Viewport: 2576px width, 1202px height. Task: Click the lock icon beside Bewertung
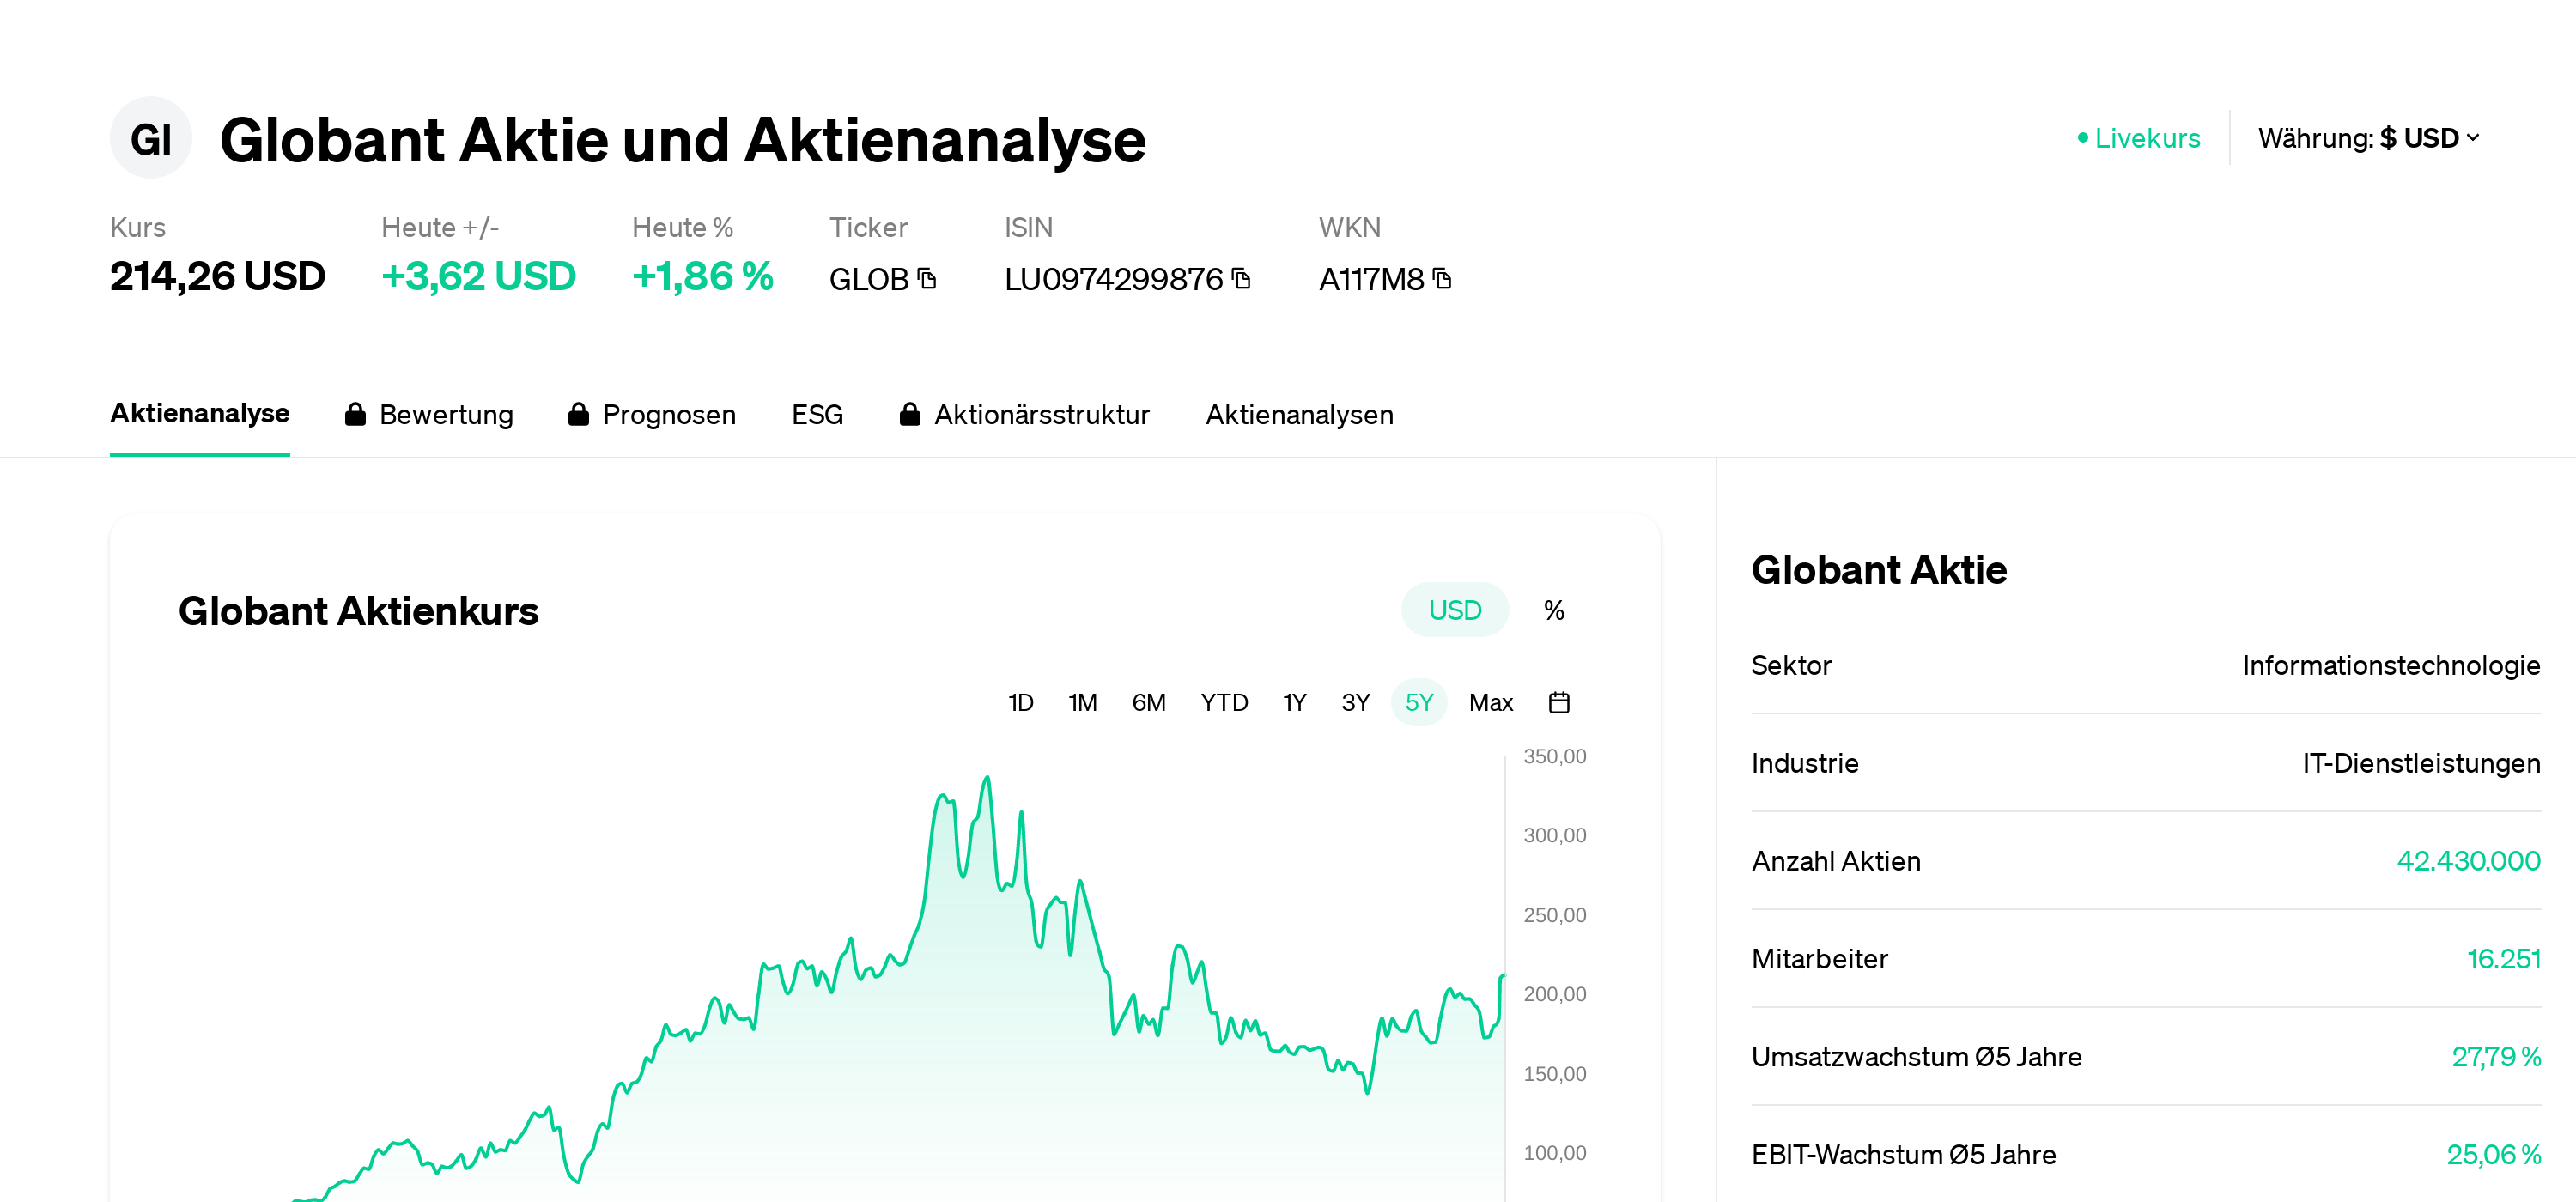(355, 414)
